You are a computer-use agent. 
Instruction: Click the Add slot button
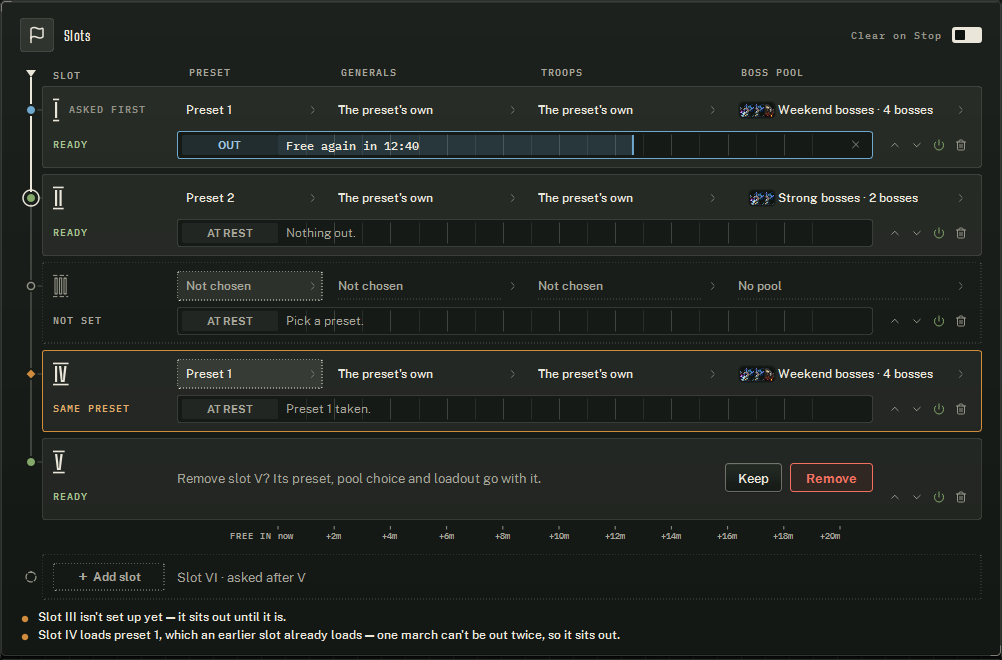click(x=109, y=577)
